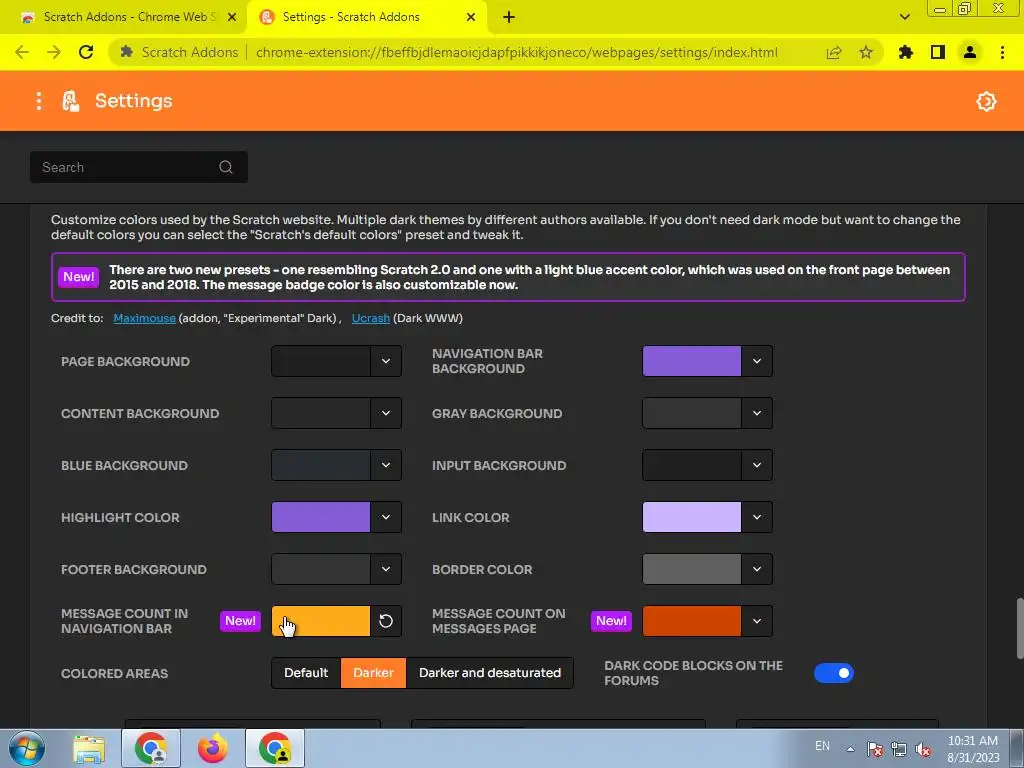
Task: Expand Input Background color dropdown
Action: tap(757, 465)
